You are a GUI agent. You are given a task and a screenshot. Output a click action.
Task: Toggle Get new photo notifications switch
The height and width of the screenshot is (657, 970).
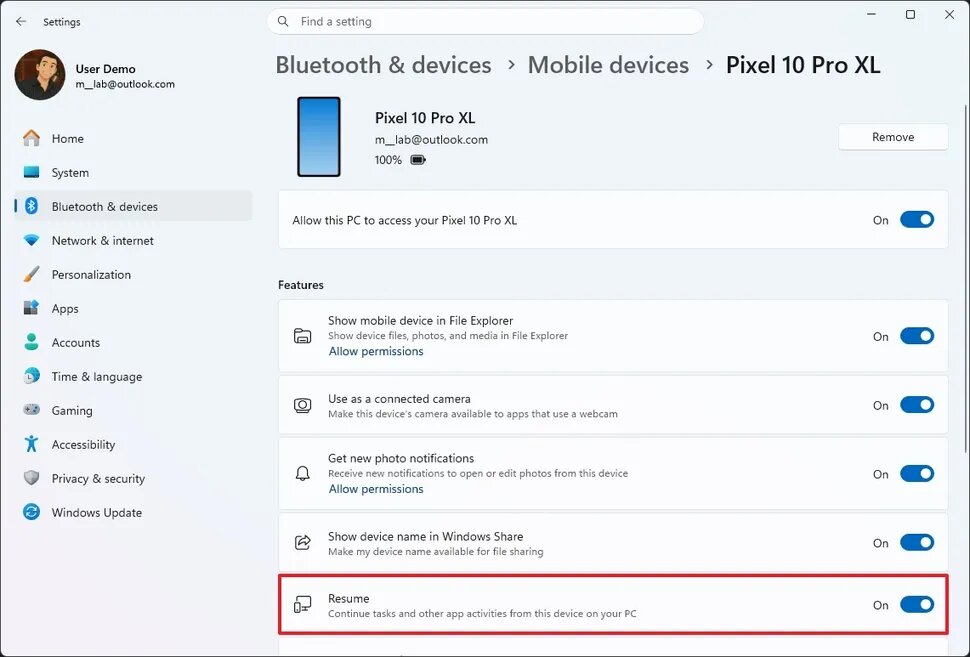(917, 474)
